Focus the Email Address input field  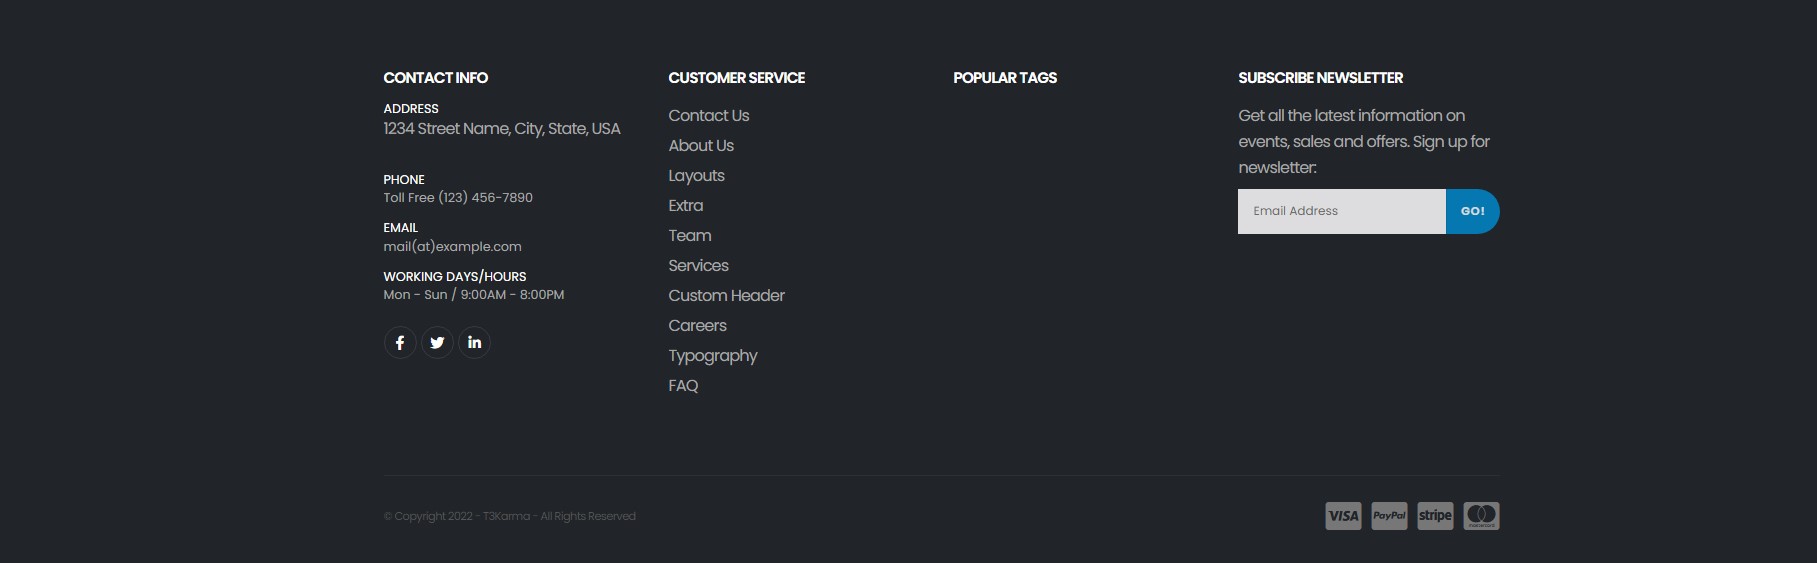(x=1341, y=211)
